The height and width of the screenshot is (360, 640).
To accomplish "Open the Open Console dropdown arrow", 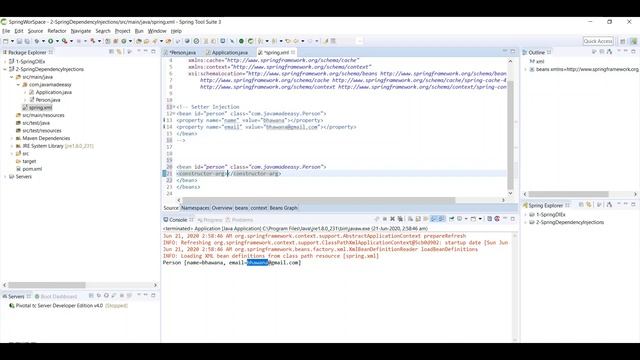I will (x=480, y=220).
